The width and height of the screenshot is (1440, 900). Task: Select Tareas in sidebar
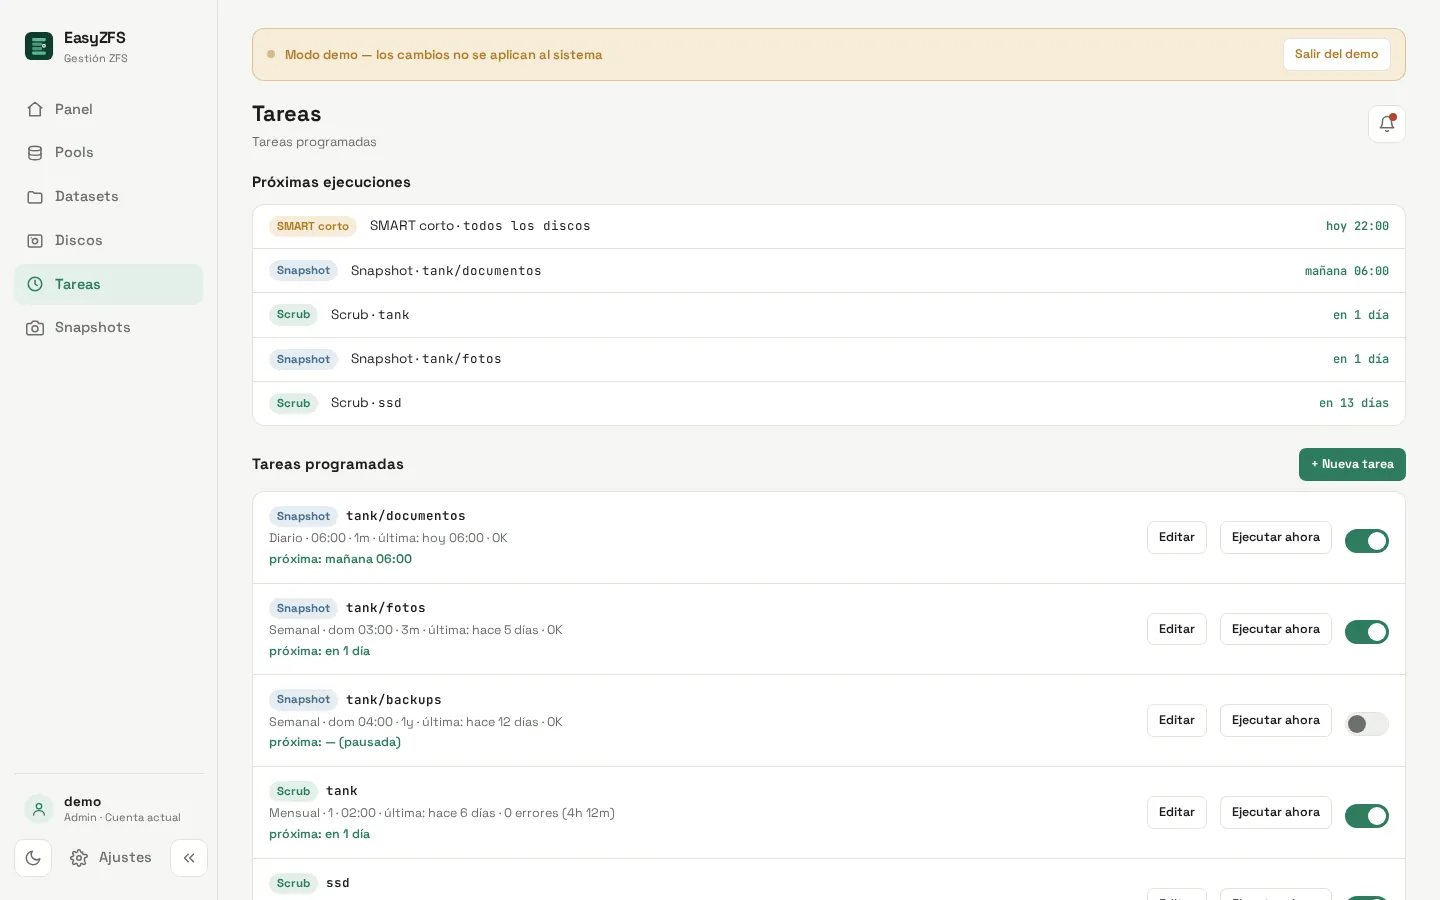(x=108, y=284)
